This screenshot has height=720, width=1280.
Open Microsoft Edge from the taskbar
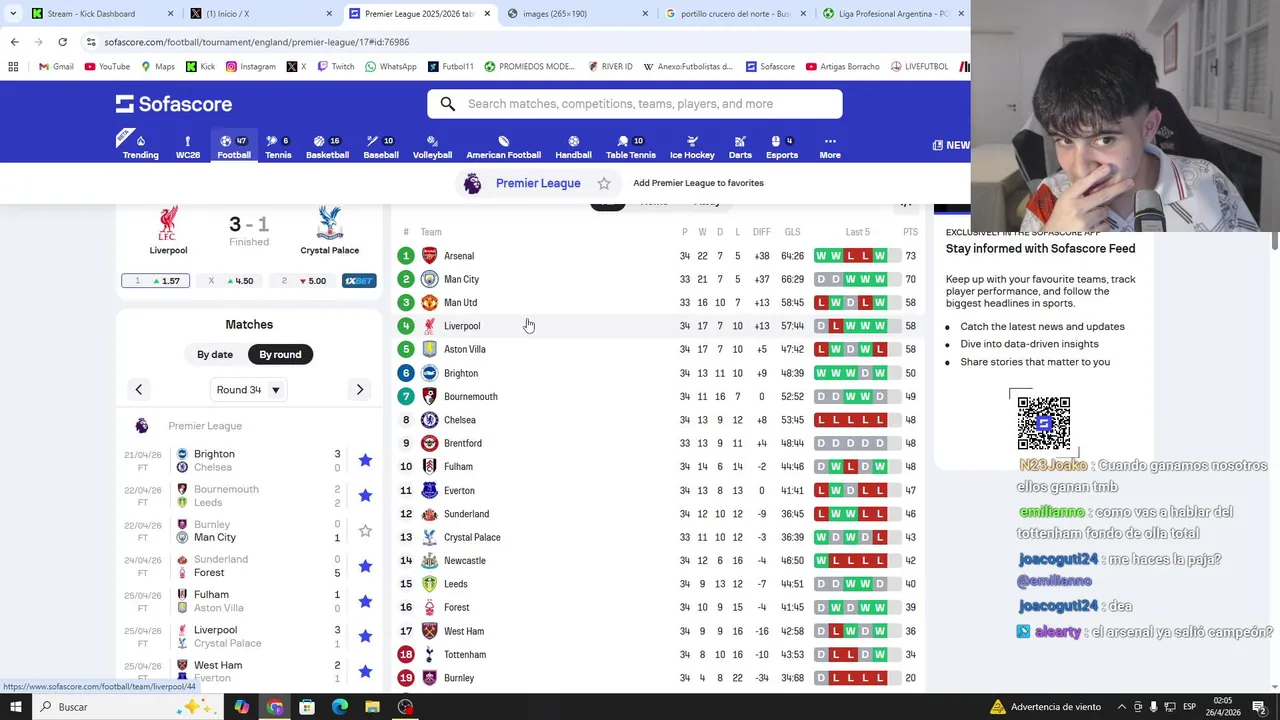tap(339, 707)
